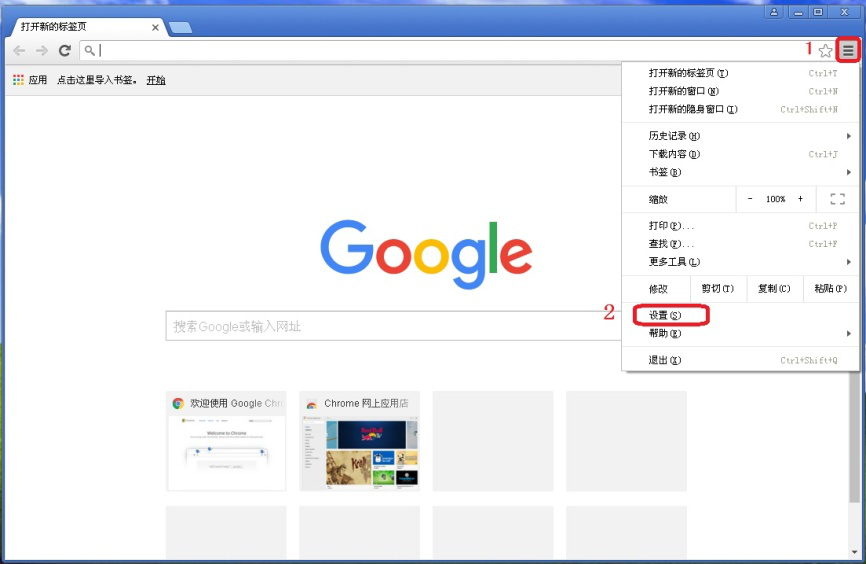Screen dimensions: 866x564
Task: Open 设置 from the menu
Action: [740, 315]
